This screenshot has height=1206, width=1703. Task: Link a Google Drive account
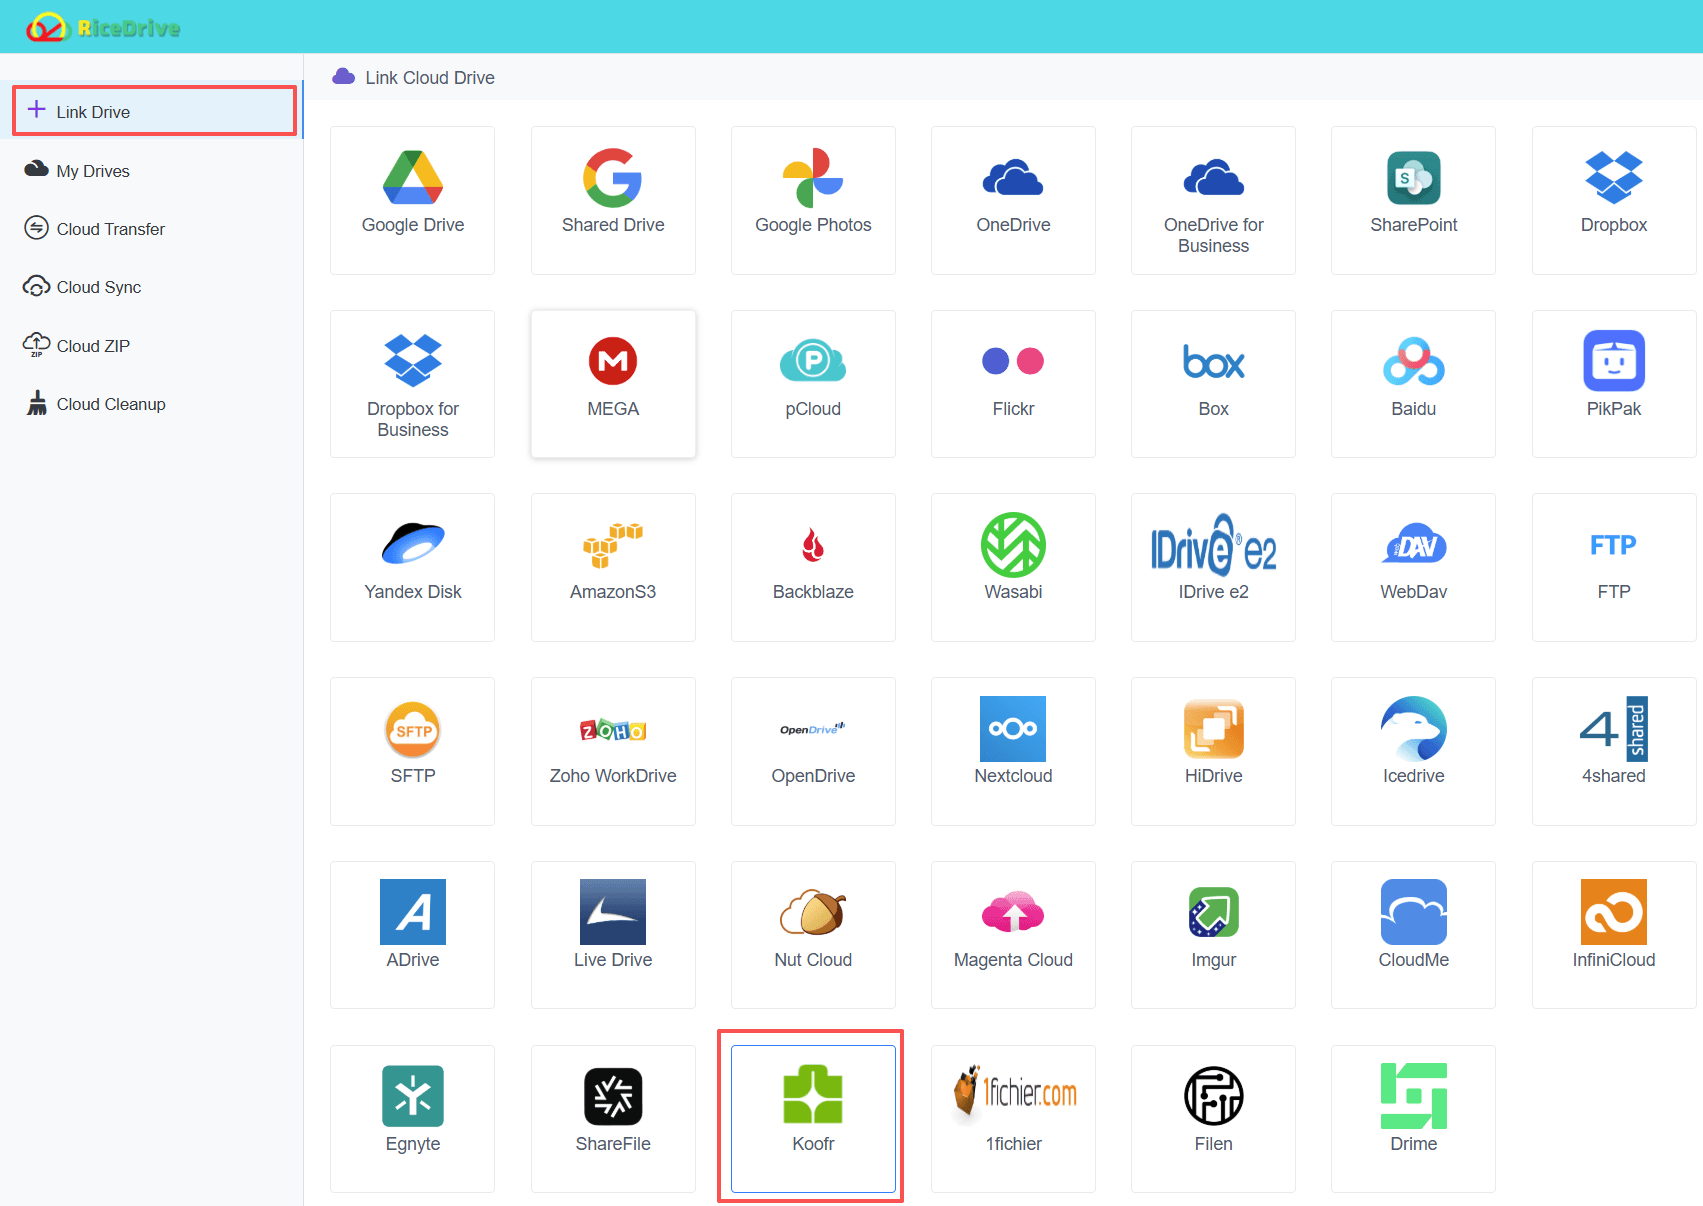(x=413, y=200)
